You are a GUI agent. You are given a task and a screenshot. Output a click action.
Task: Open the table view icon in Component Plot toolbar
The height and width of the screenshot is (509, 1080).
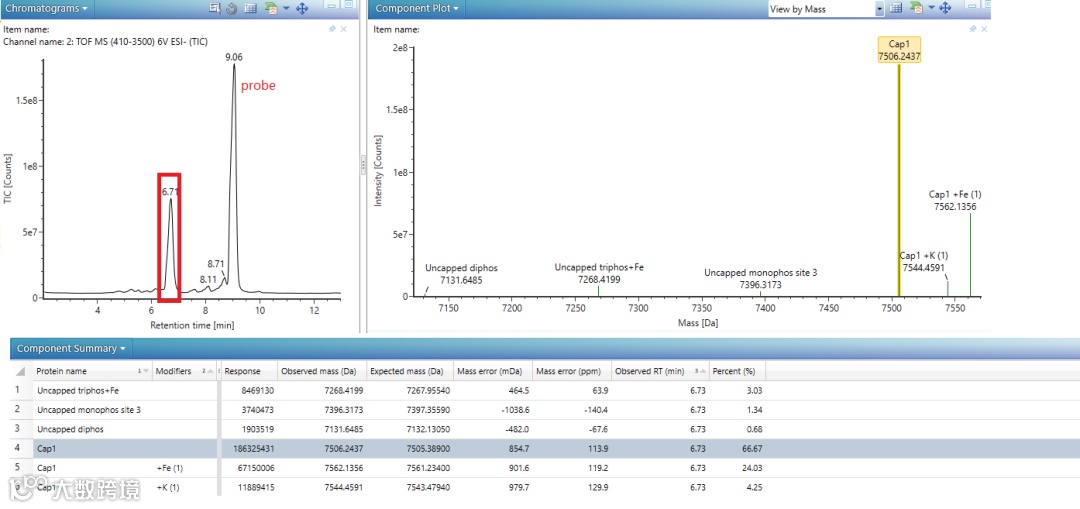point(895,8)
